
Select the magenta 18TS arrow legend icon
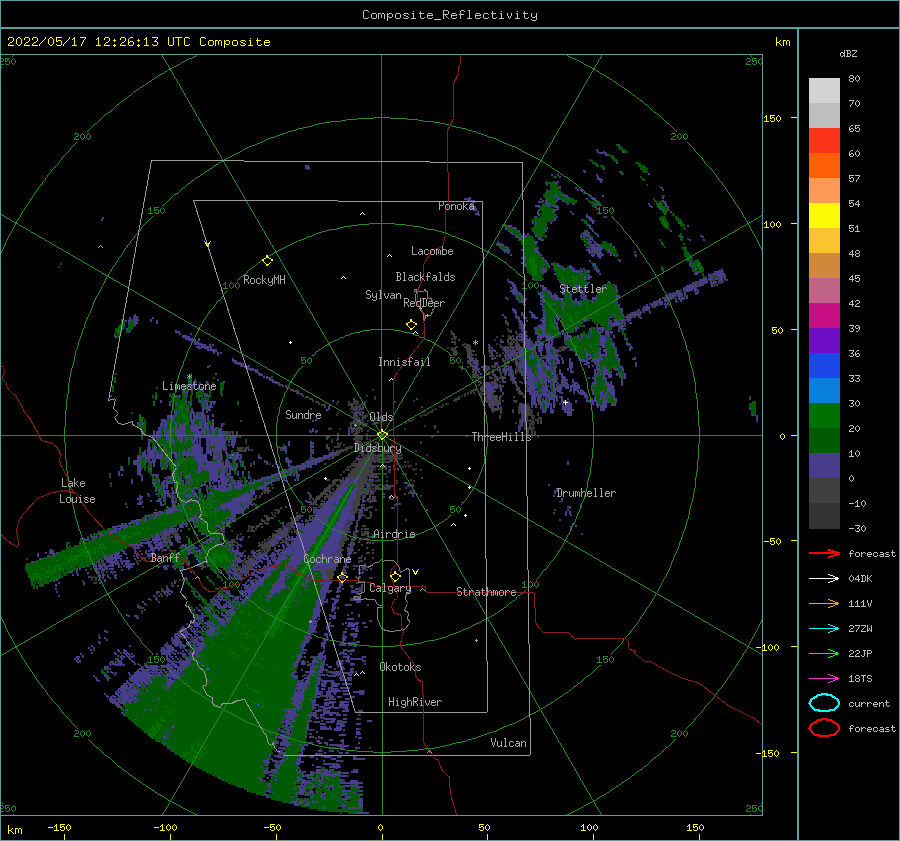(x=824, y=679)
